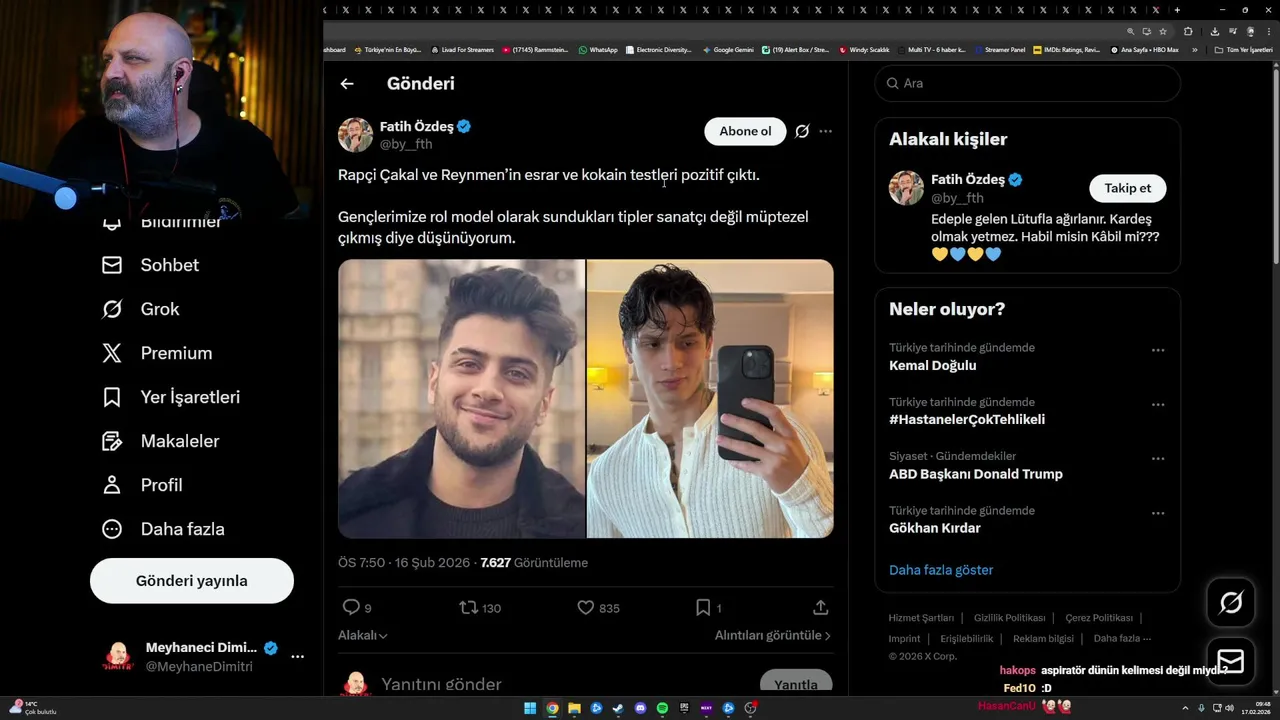
Task: Click the reply icon with 9 comments
Action: 351,607
